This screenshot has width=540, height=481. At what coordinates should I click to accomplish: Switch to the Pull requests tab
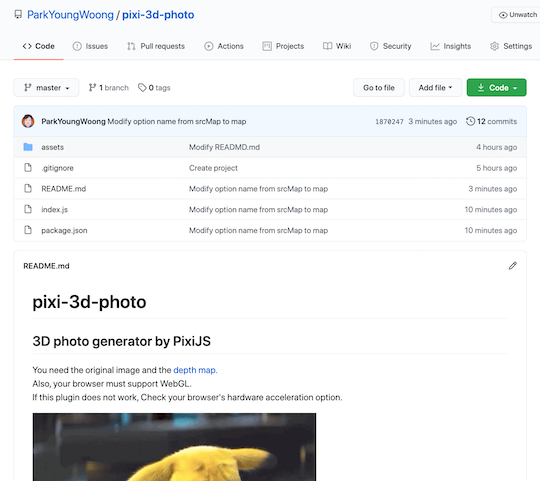[x=156, y=46]
